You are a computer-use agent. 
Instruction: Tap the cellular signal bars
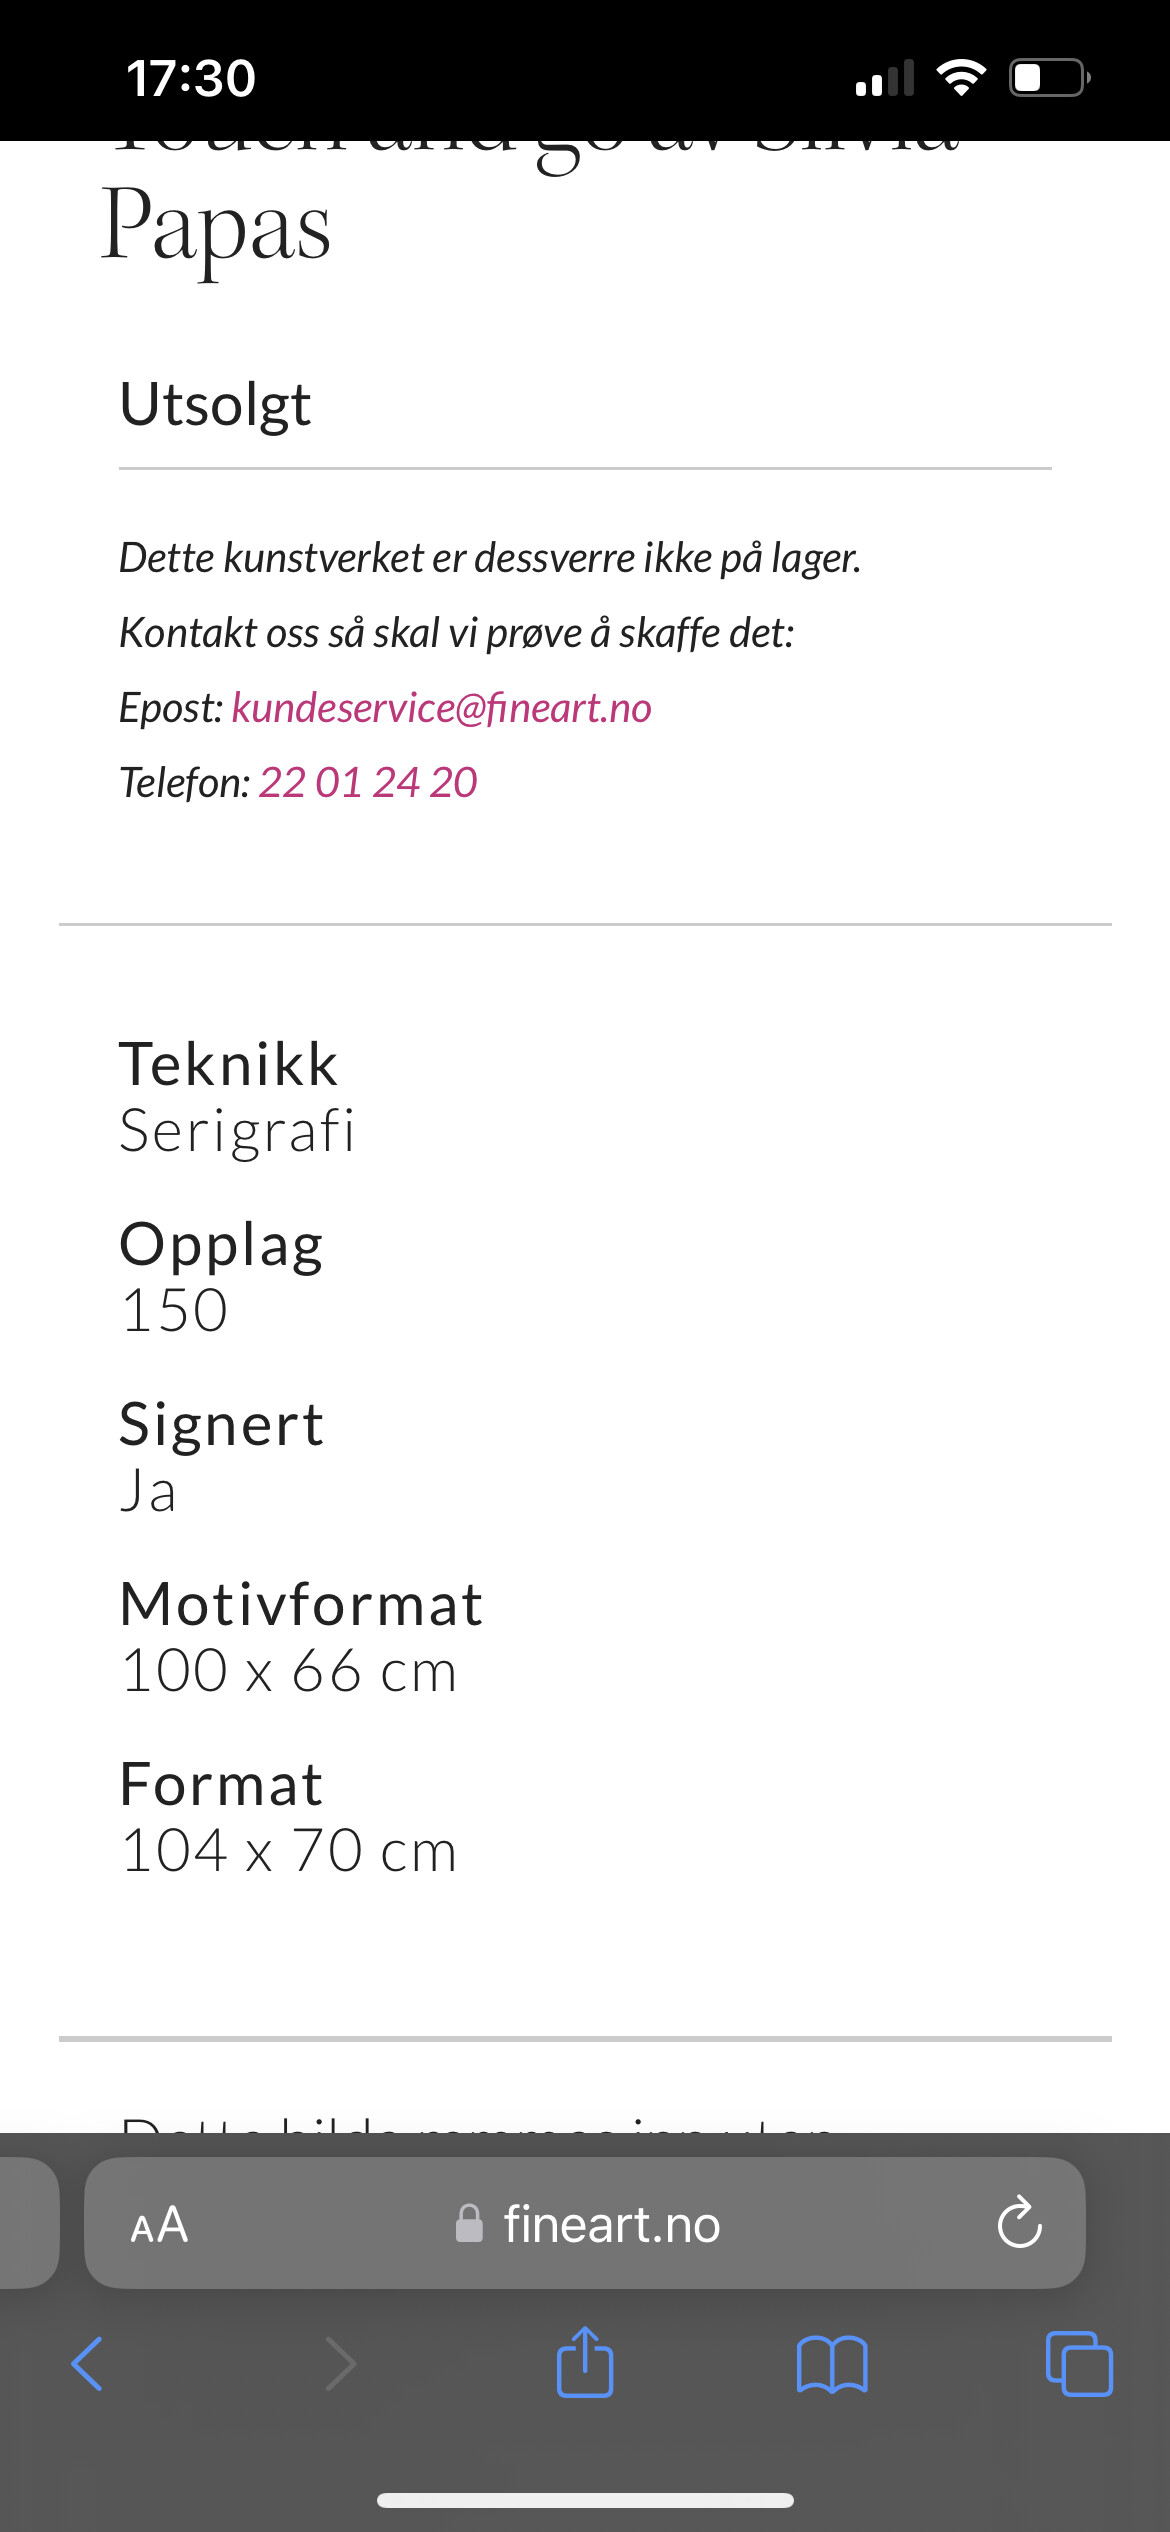click(x=885, y=78)
